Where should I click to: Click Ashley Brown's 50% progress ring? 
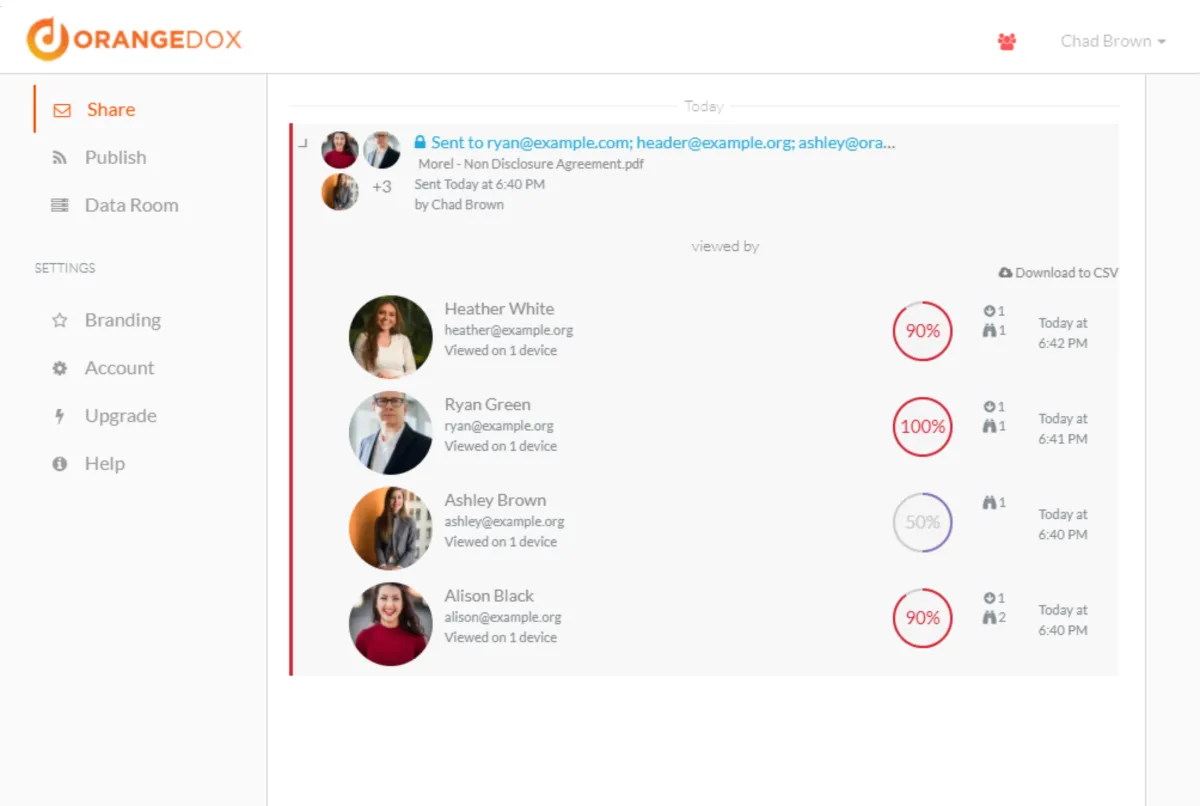tap(921, 521)
